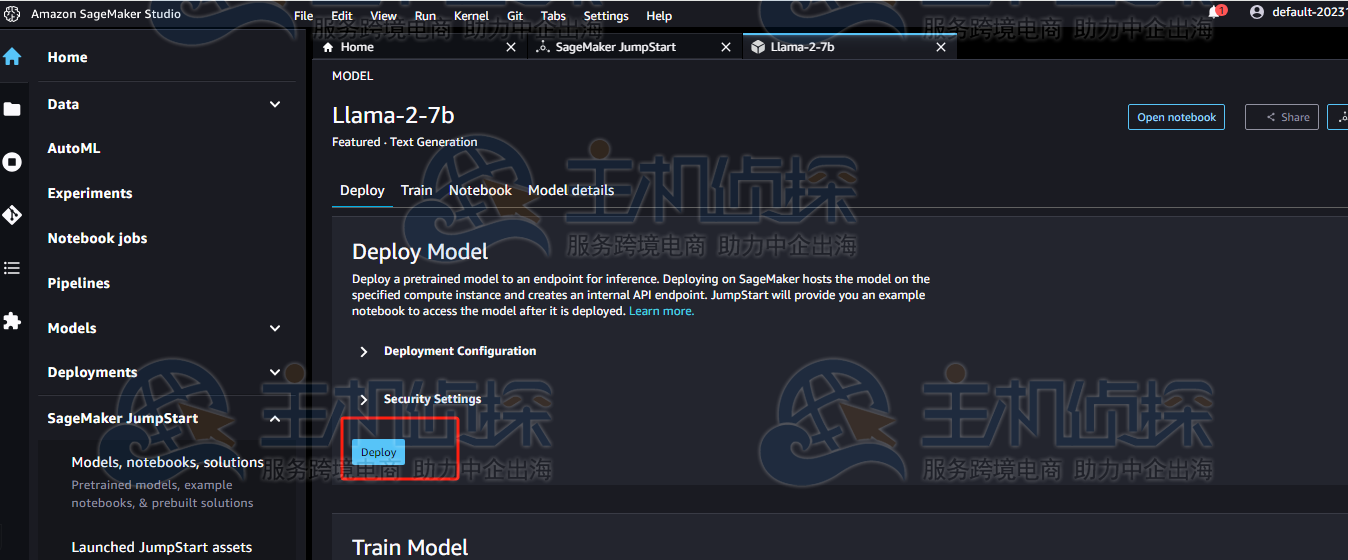
Task: Close the SageMaker JumpStart tab
Action: tap(726, 47)
